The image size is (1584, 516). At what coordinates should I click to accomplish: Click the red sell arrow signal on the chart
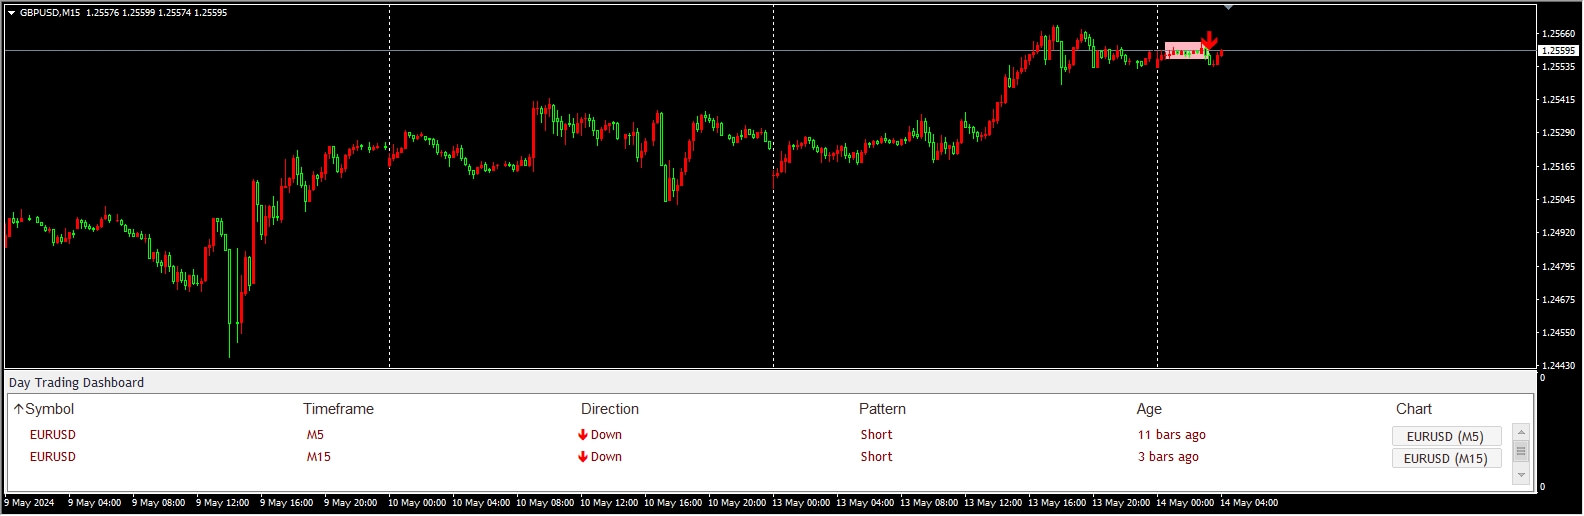(1209, 40)
